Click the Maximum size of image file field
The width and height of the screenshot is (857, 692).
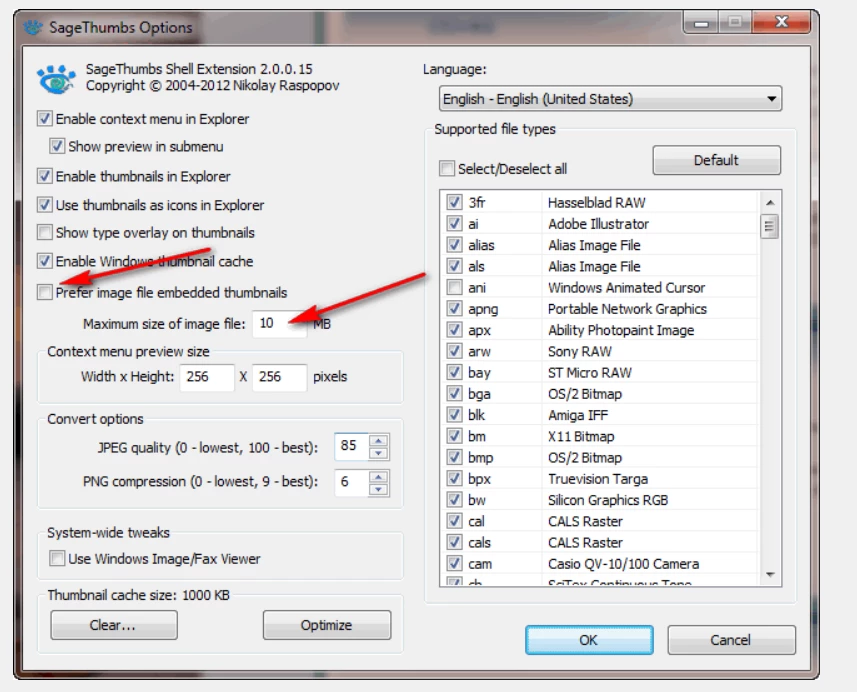(x=280, y=324)
